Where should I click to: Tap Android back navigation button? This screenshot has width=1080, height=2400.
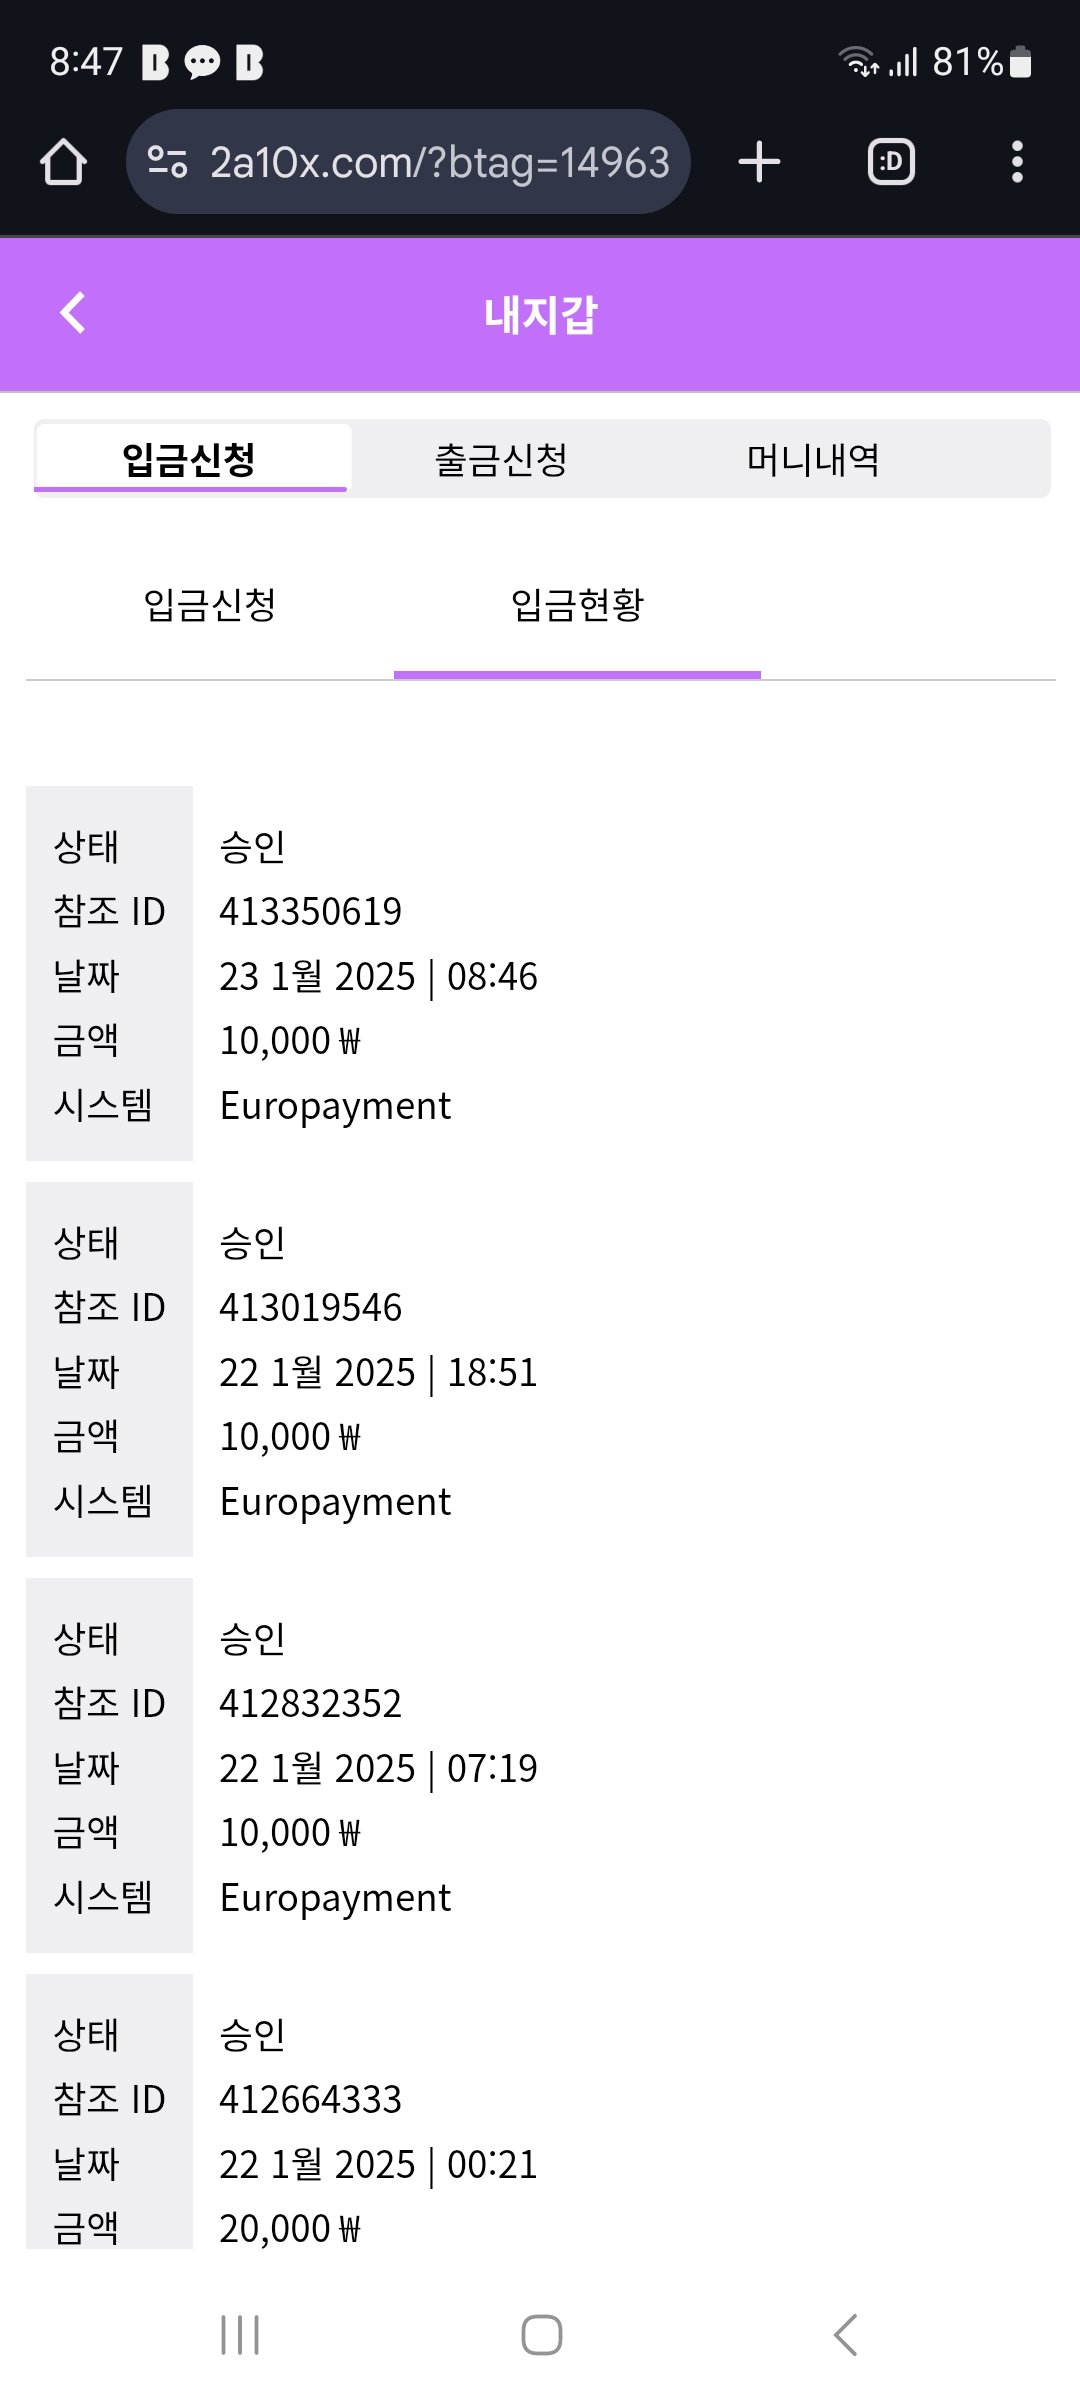(x=845, y=2335)
